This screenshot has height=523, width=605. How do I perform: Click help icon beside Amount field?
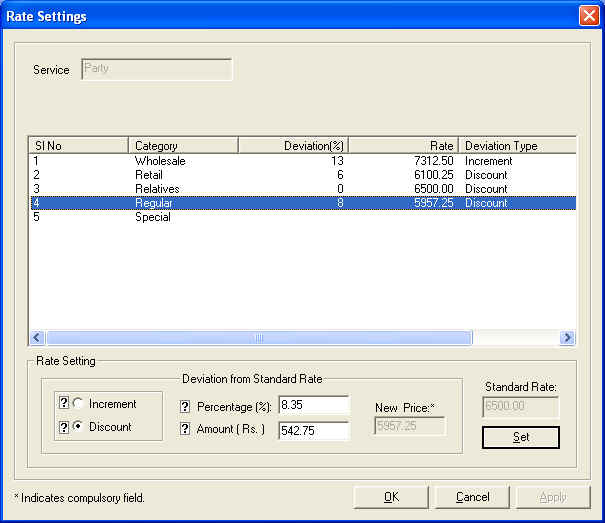click(x=185, y=428)
